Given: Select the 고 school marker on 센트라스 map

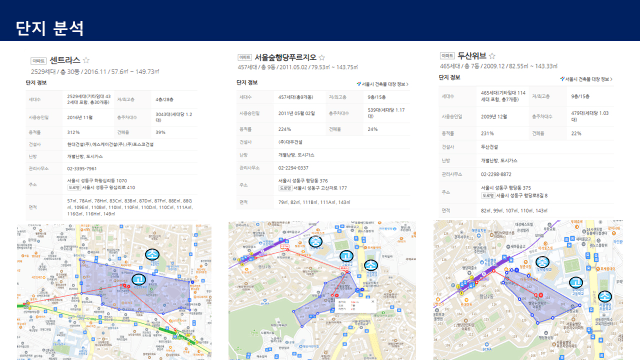Looking at the screenshot, I should [x=139, y=280].
